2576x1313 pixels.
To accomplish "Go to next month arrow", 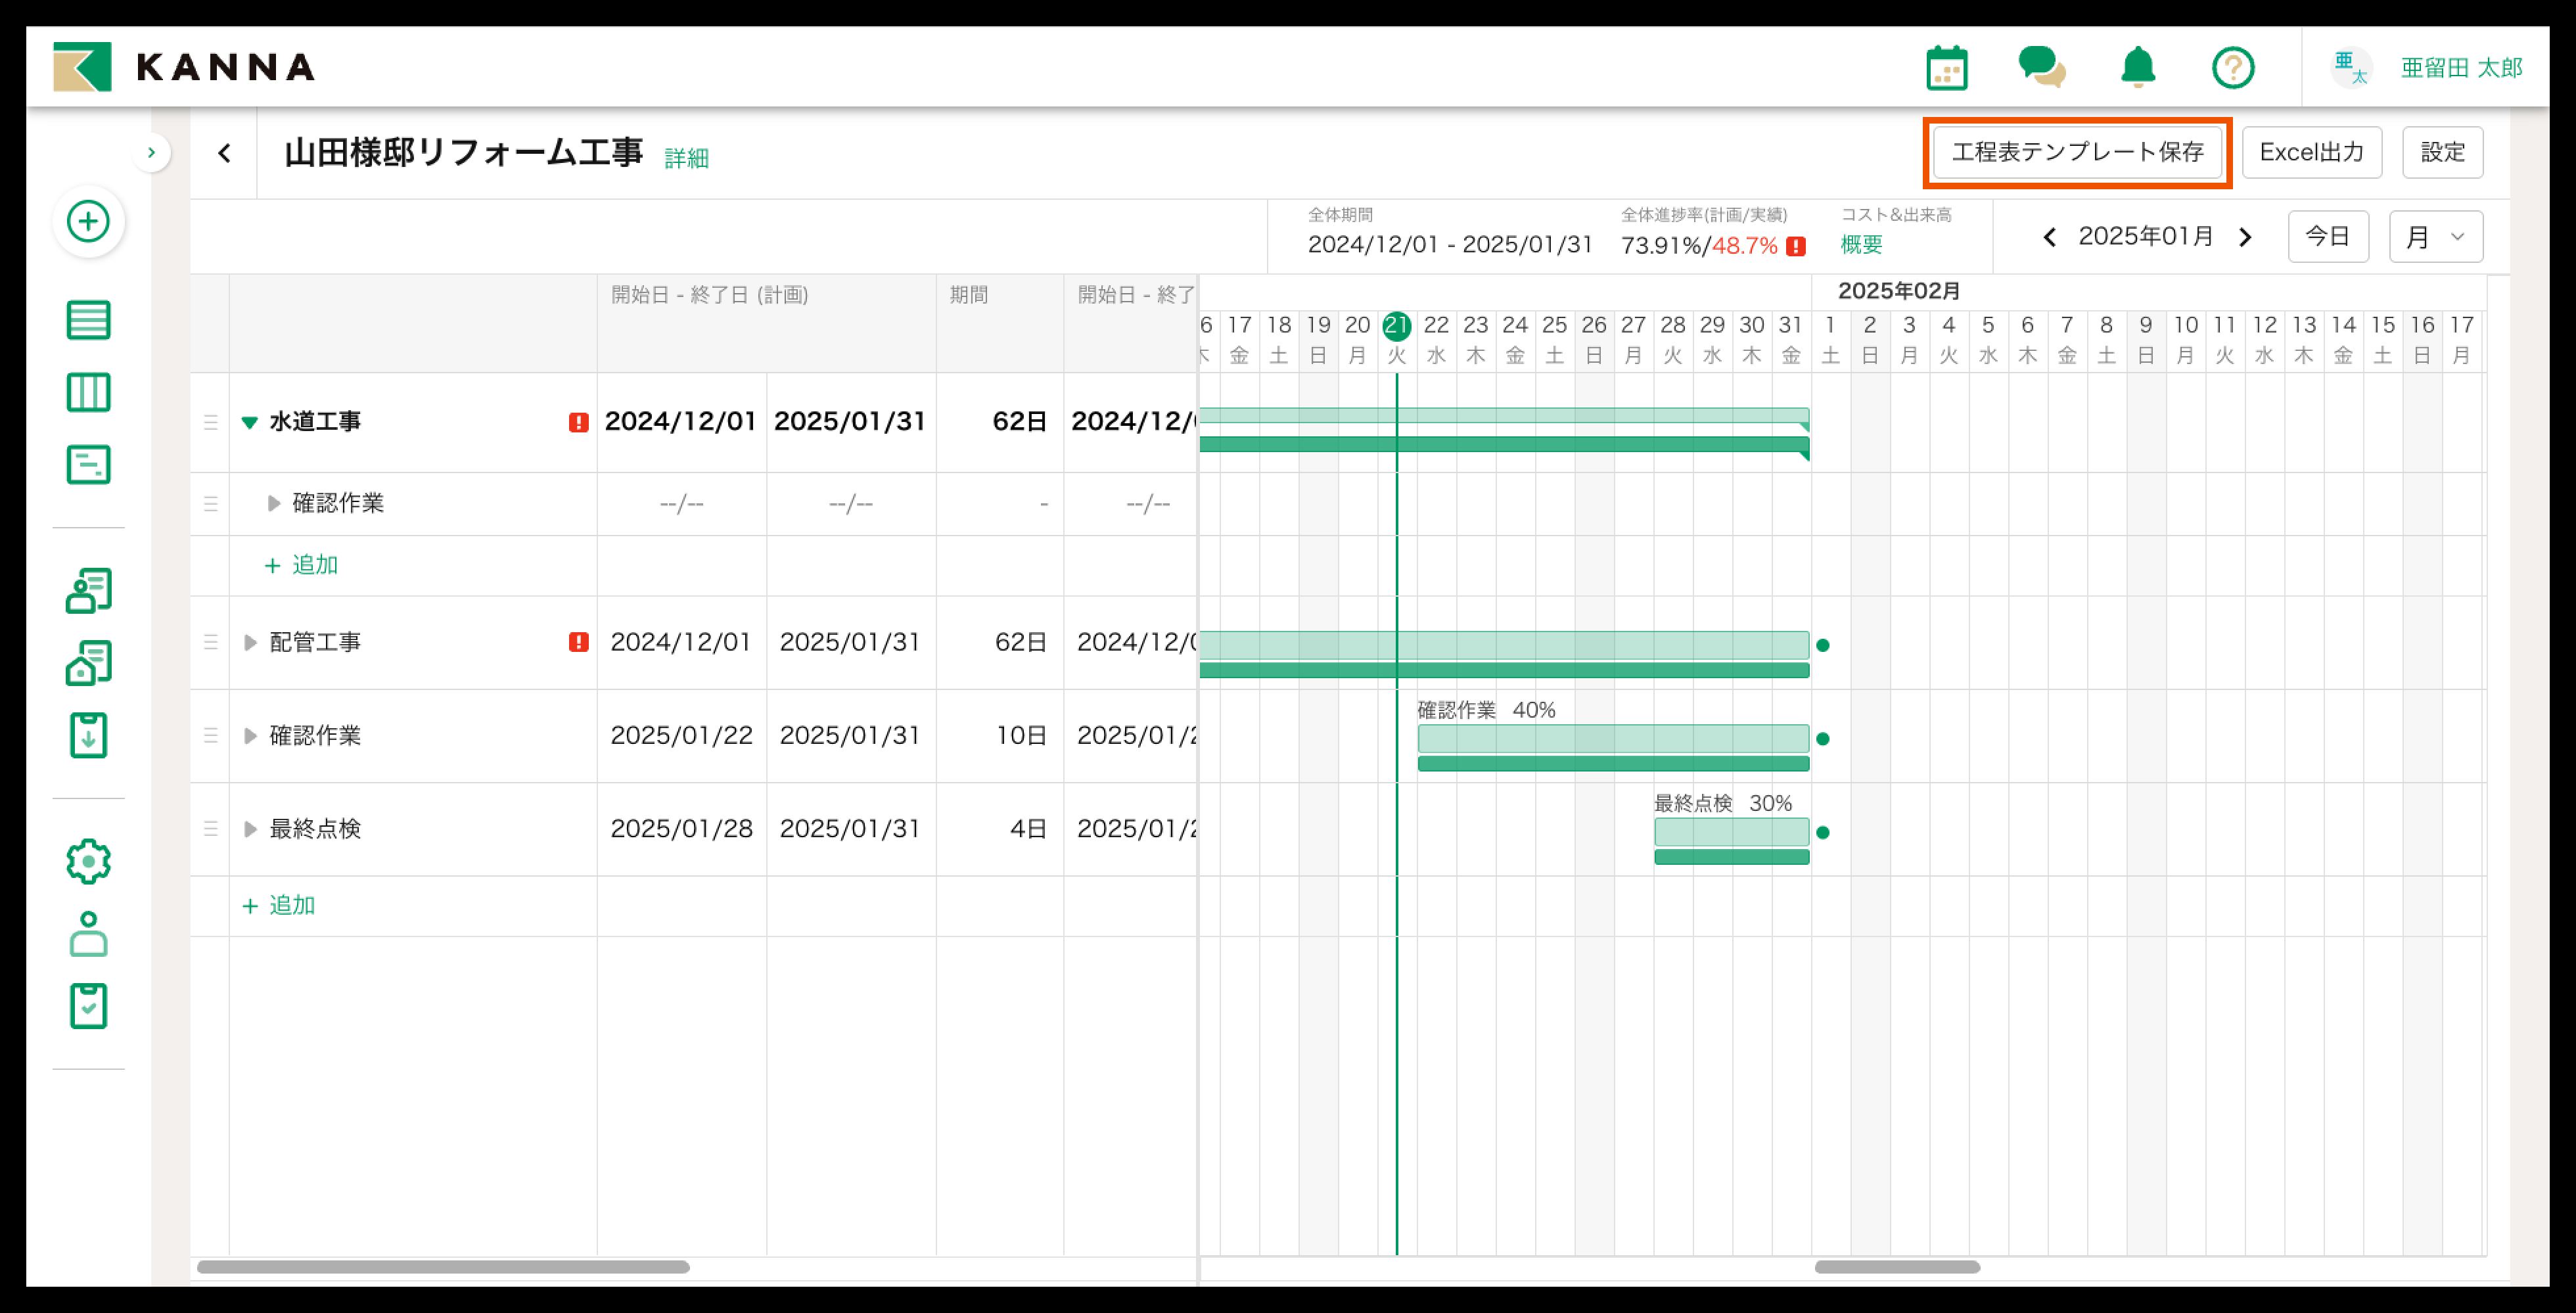I will (x=2245, y=237).
